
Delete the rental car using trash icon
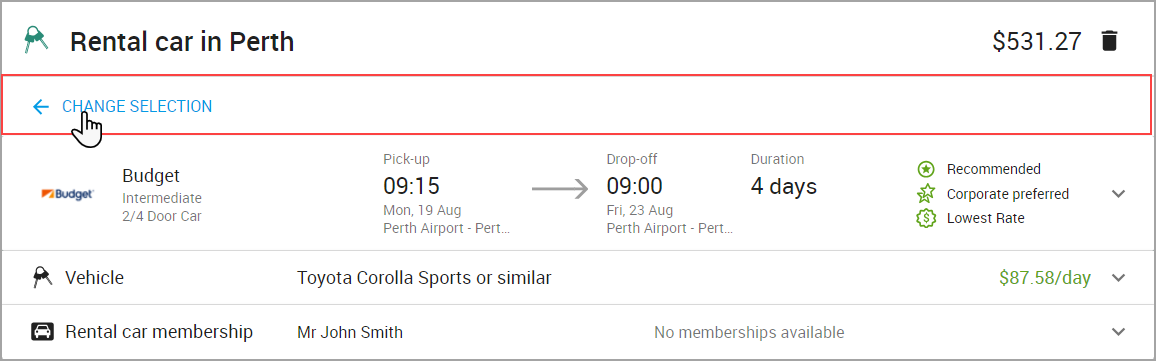coord(1109,41)
